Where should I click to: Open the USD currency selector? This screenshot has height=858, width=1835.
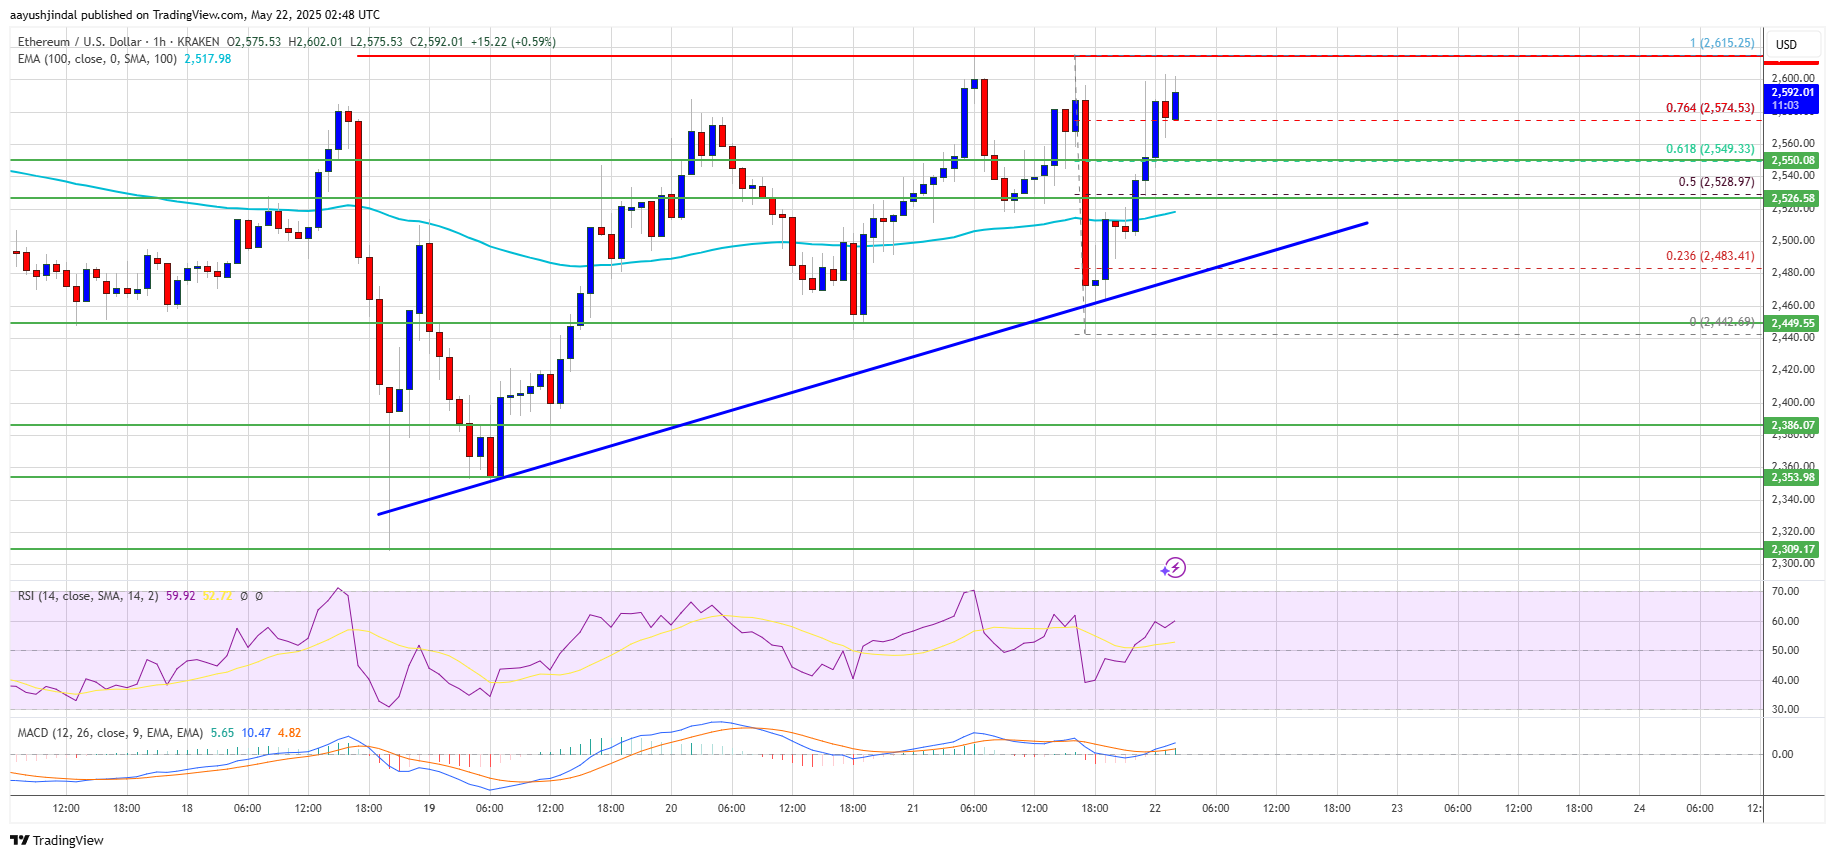(x=1786, y=44)
